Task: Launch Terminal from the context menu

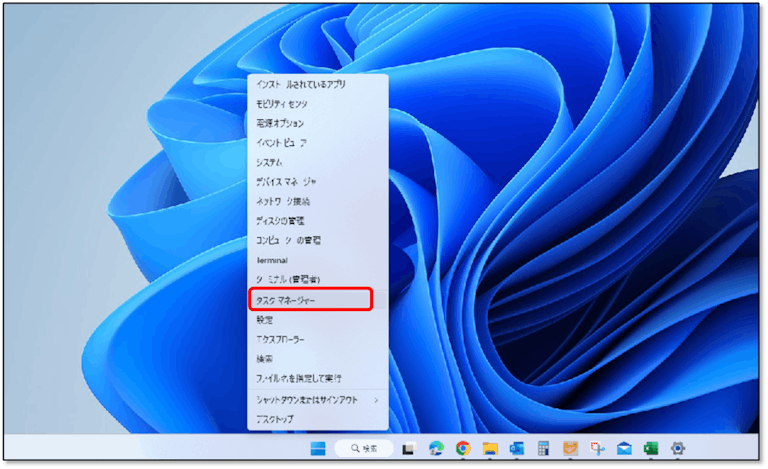Action: coord(318,260)
